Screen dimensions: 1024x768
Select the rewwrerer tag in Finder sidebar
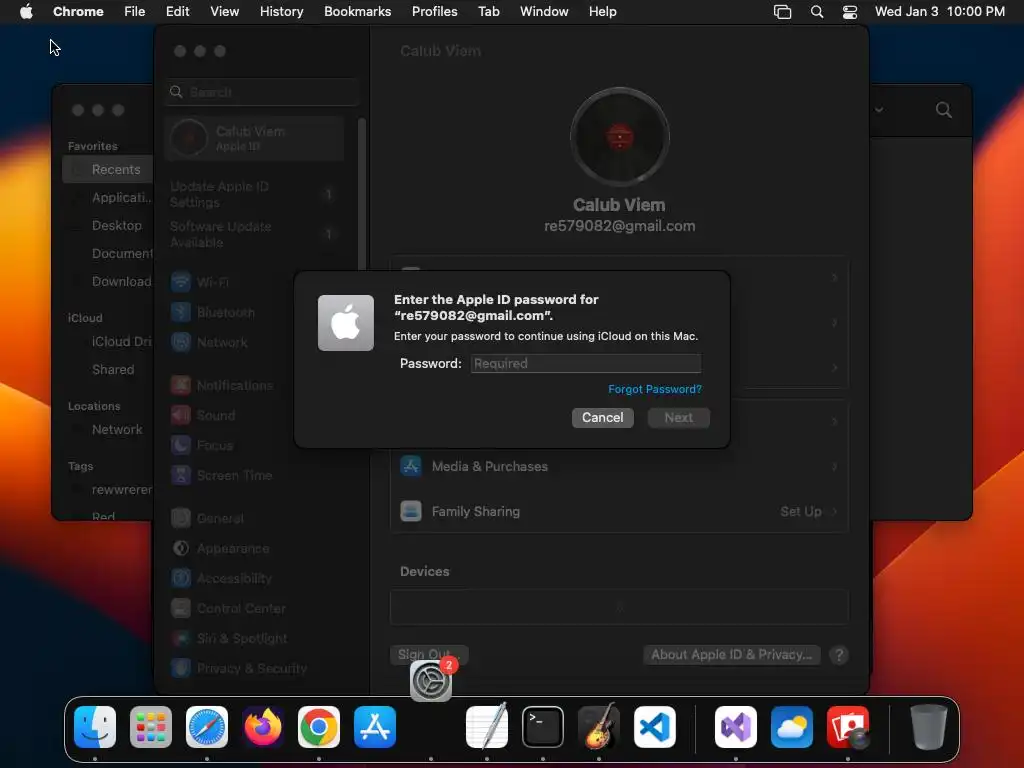click(x=108, y=490)
